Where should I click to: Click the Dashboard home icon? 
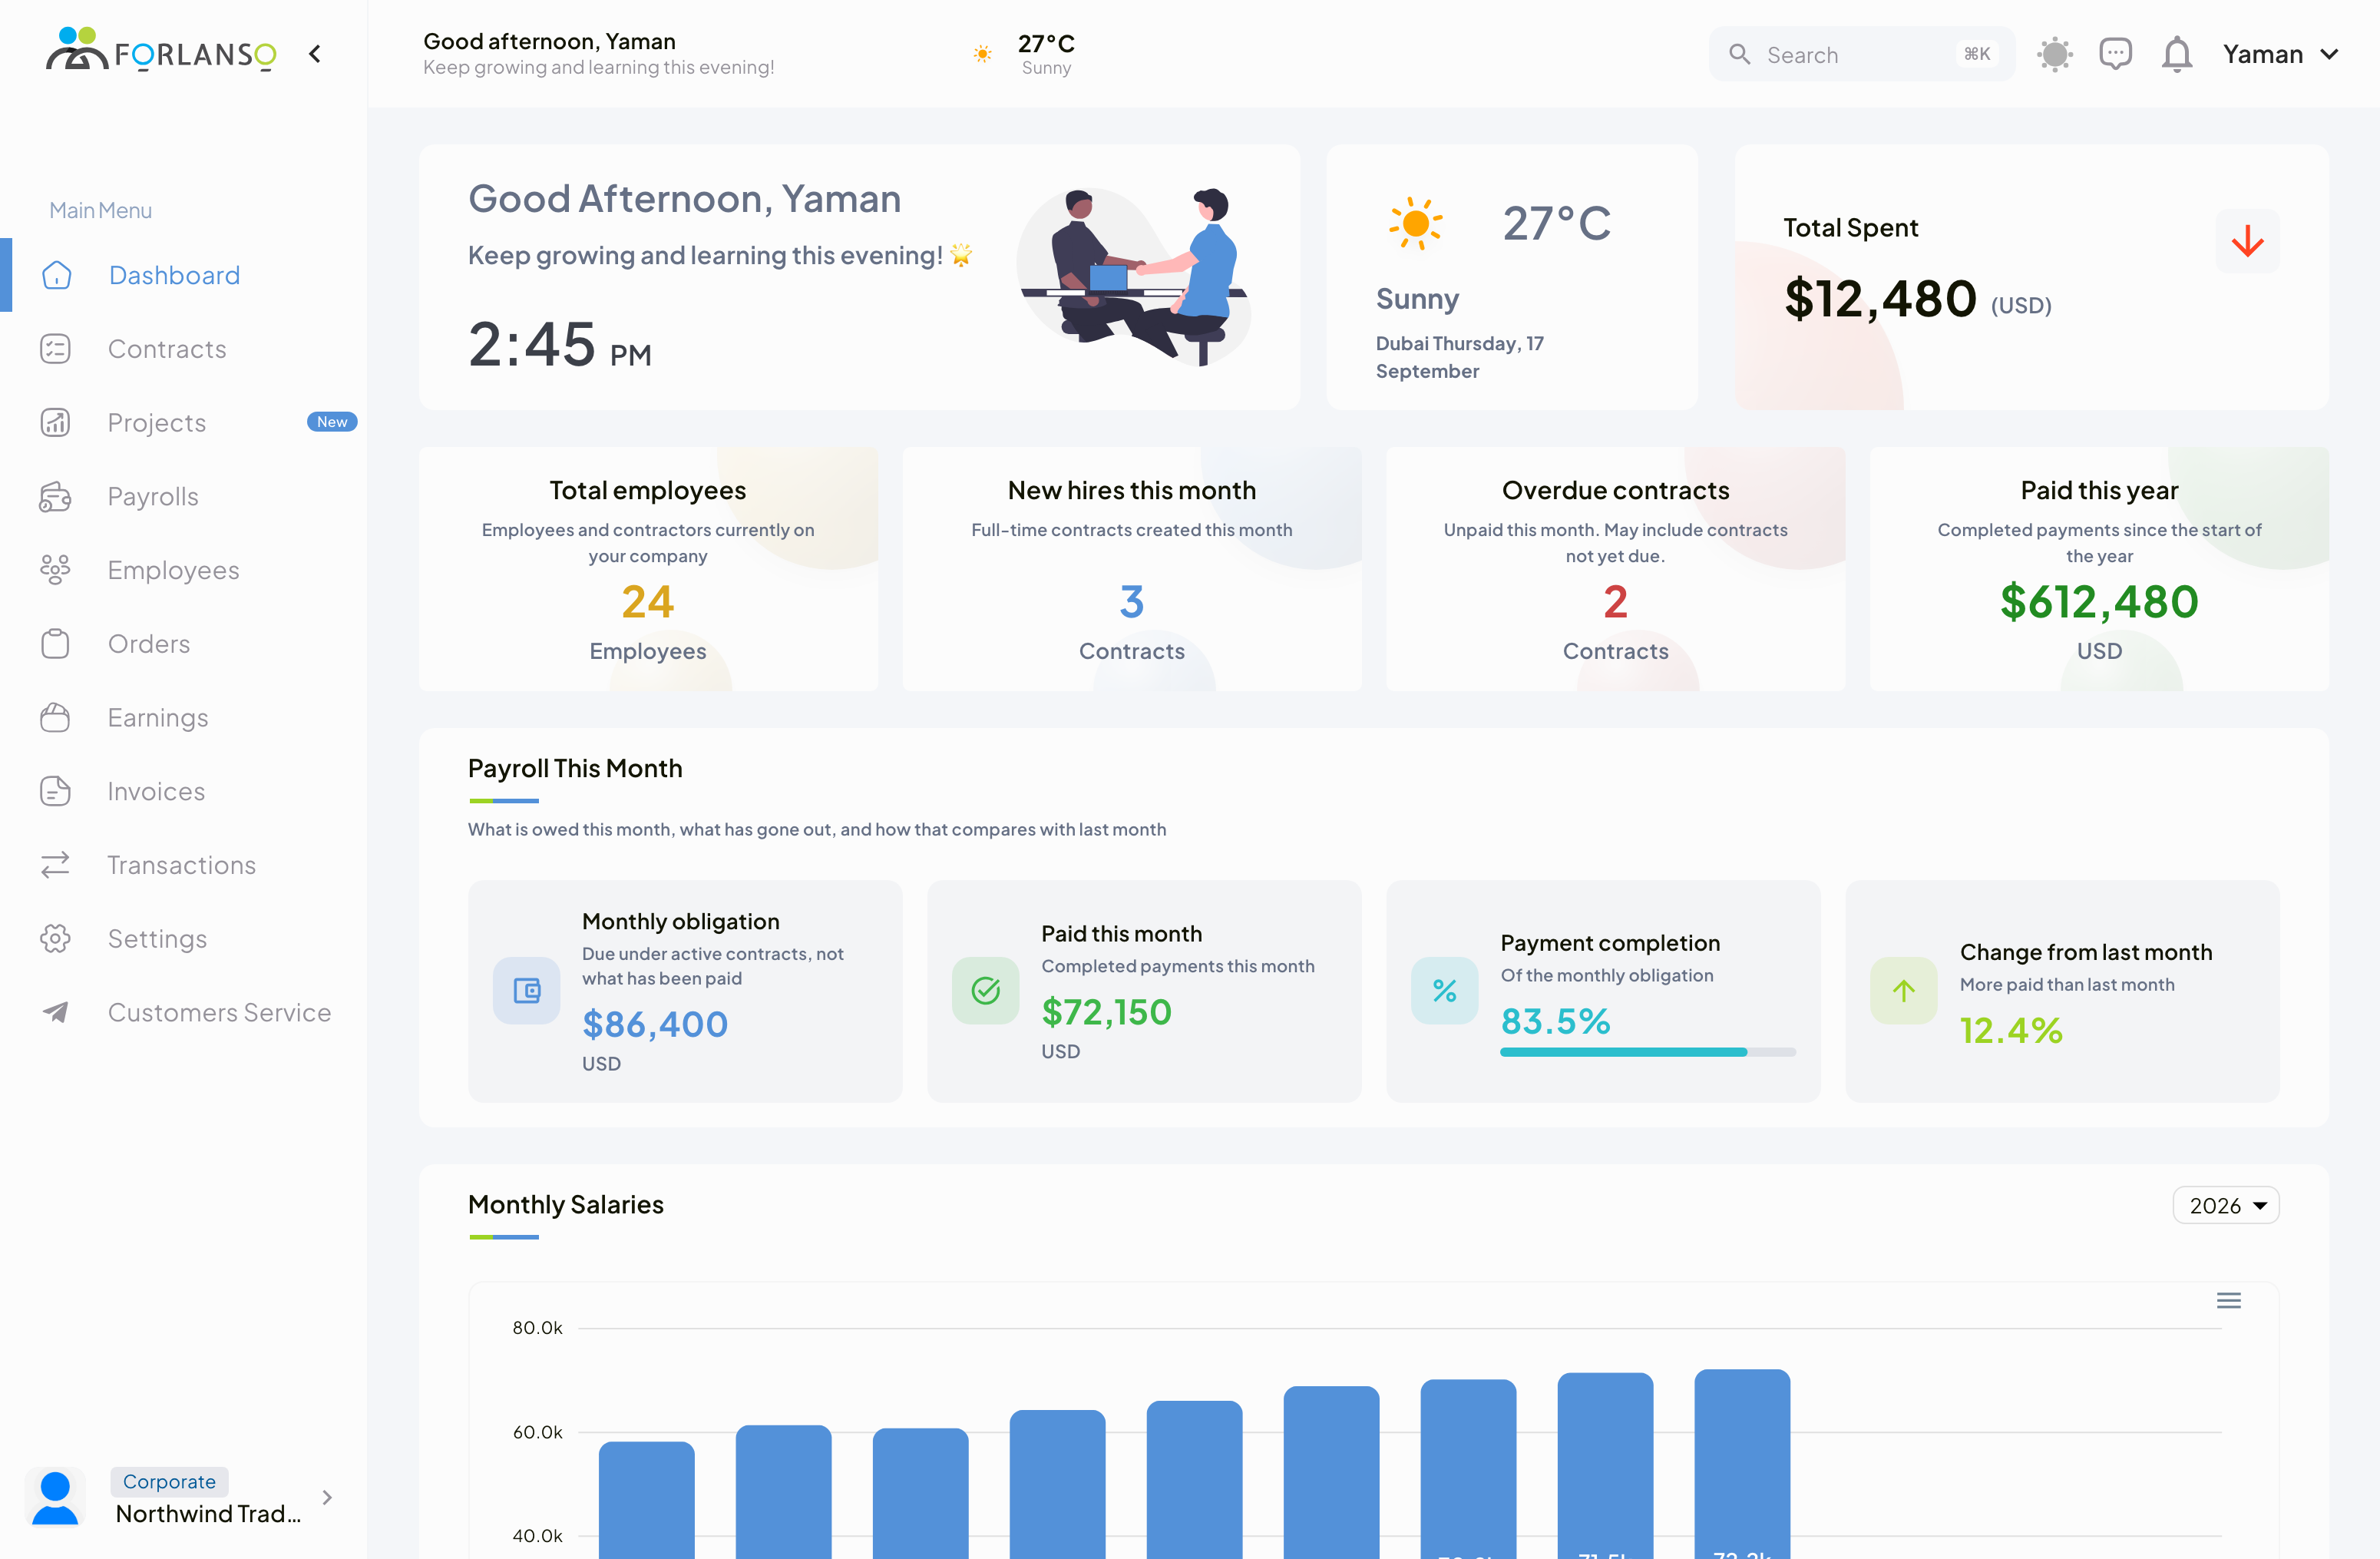pos(57,275)
